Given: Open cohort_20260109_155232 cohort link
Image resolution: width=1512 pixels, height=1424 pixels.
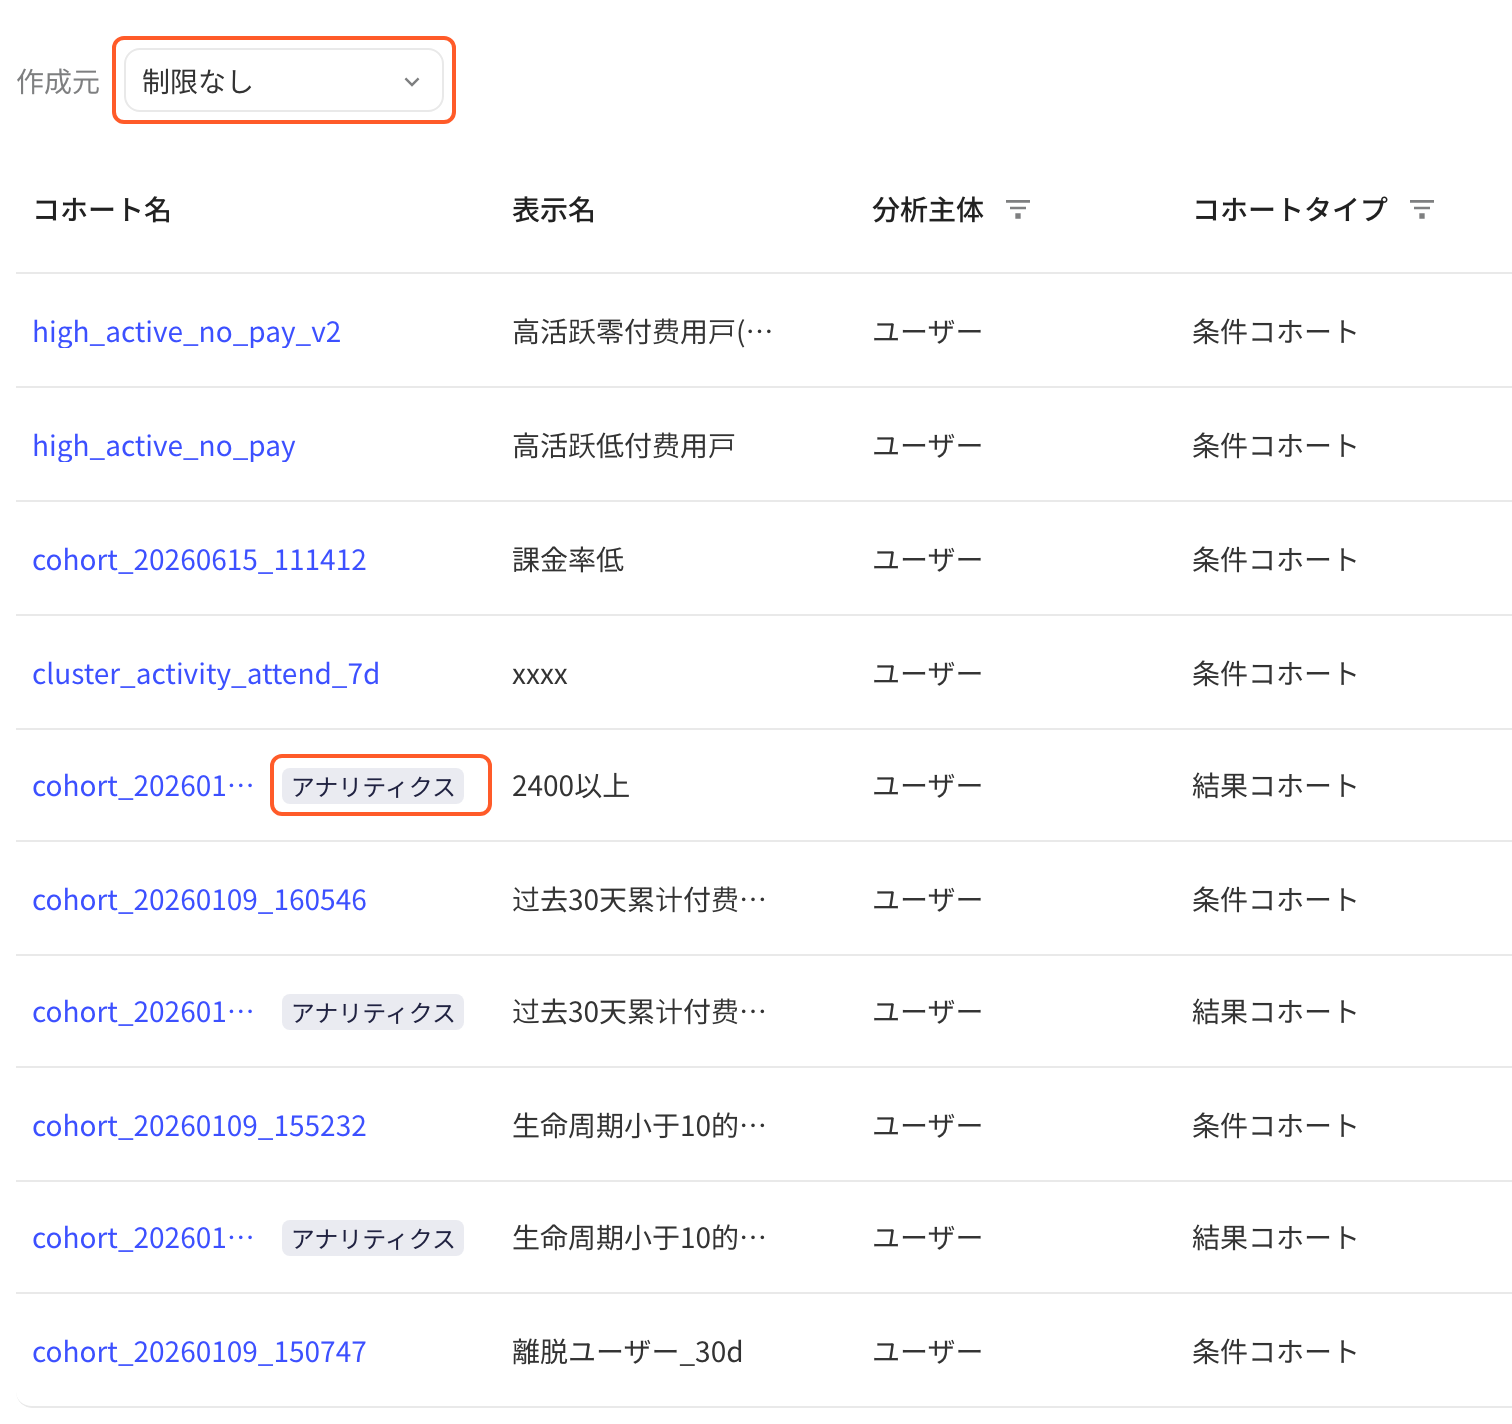Looking at the screenshot, I should point(200,1126).
